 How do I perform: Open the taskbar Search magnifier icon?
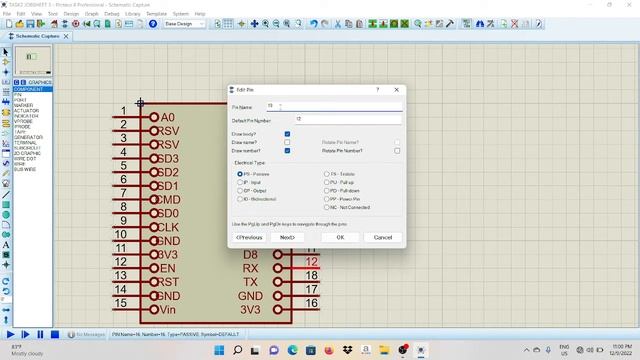[x=237, y=350]
